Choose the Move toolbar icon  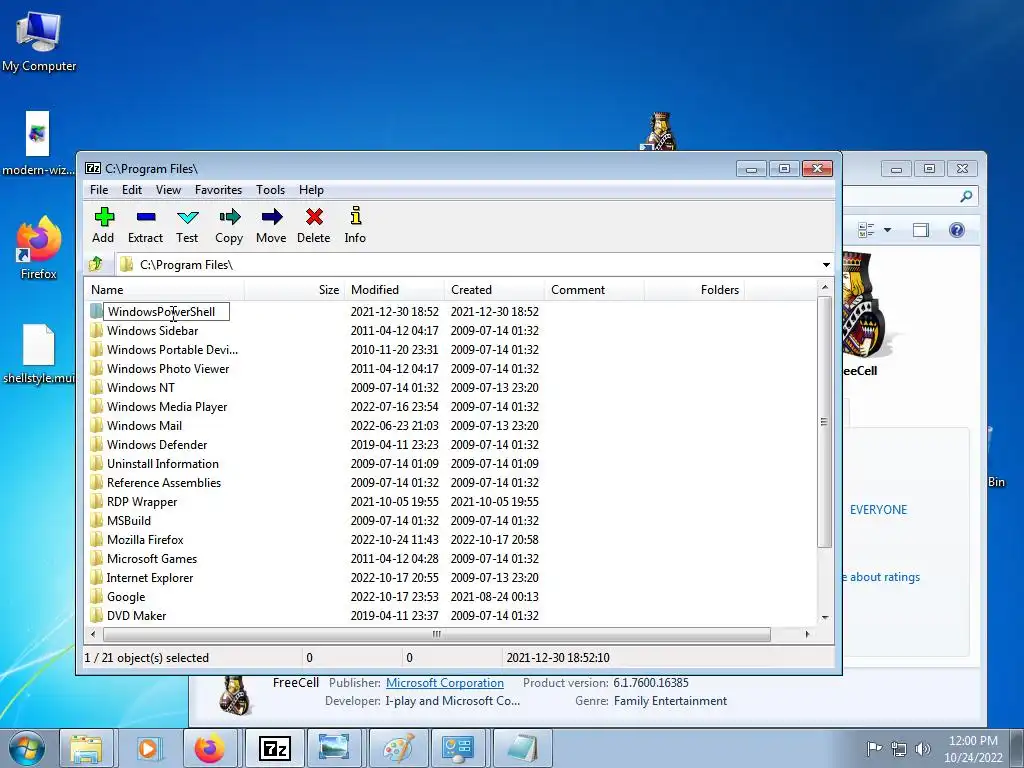(271, 226)
